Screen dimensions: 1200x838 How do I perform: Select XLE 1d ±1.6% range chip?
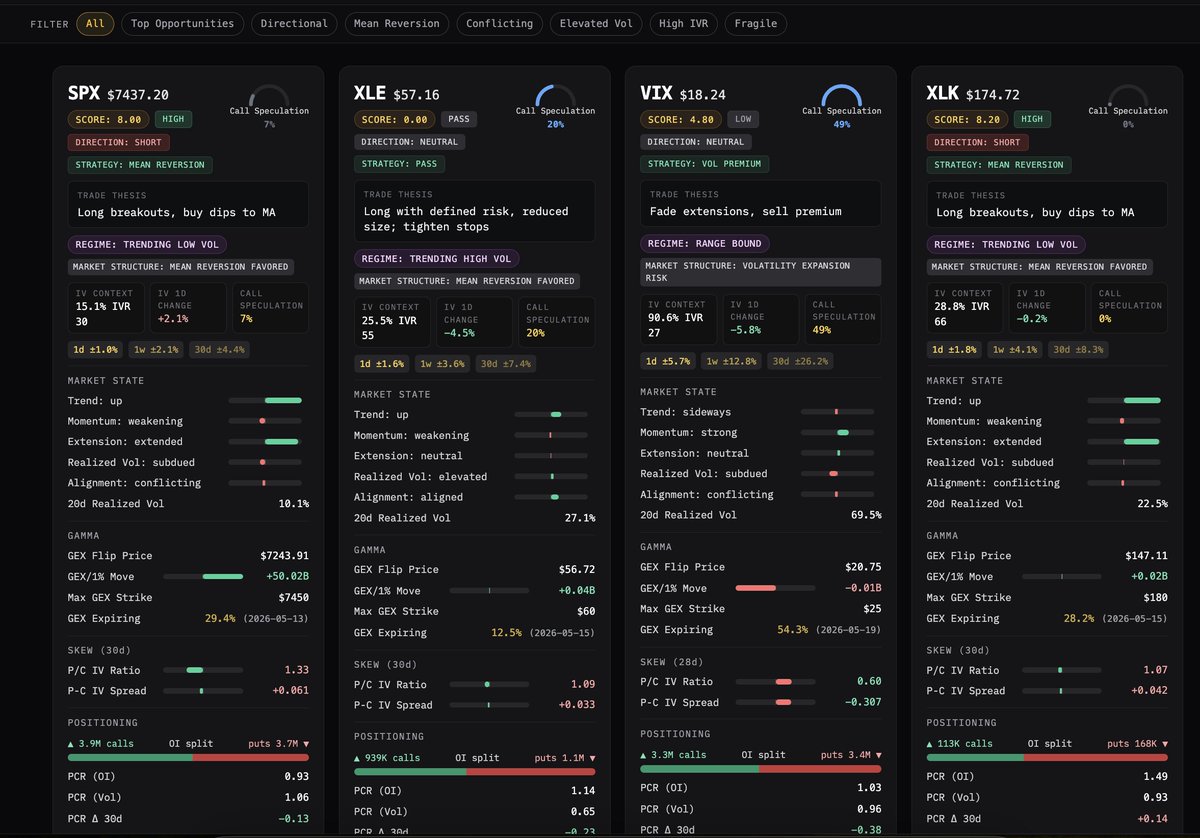[x=382, y=363]
